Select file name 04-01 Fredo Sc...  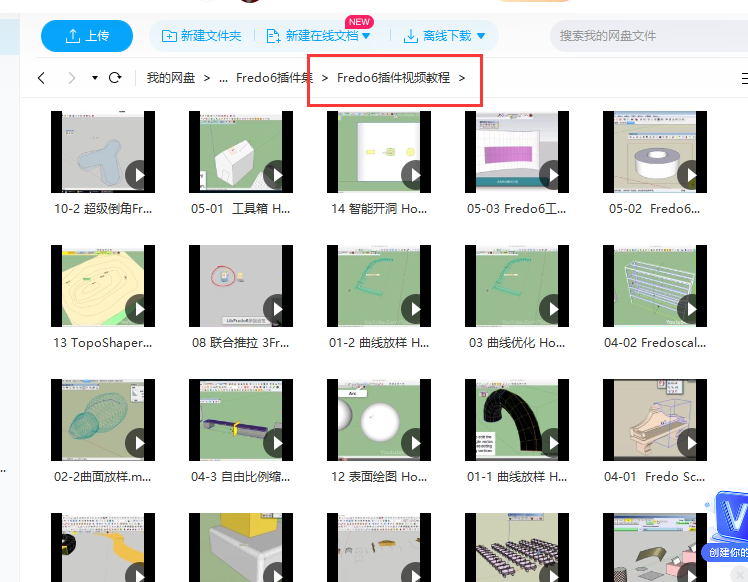(654, 477)
